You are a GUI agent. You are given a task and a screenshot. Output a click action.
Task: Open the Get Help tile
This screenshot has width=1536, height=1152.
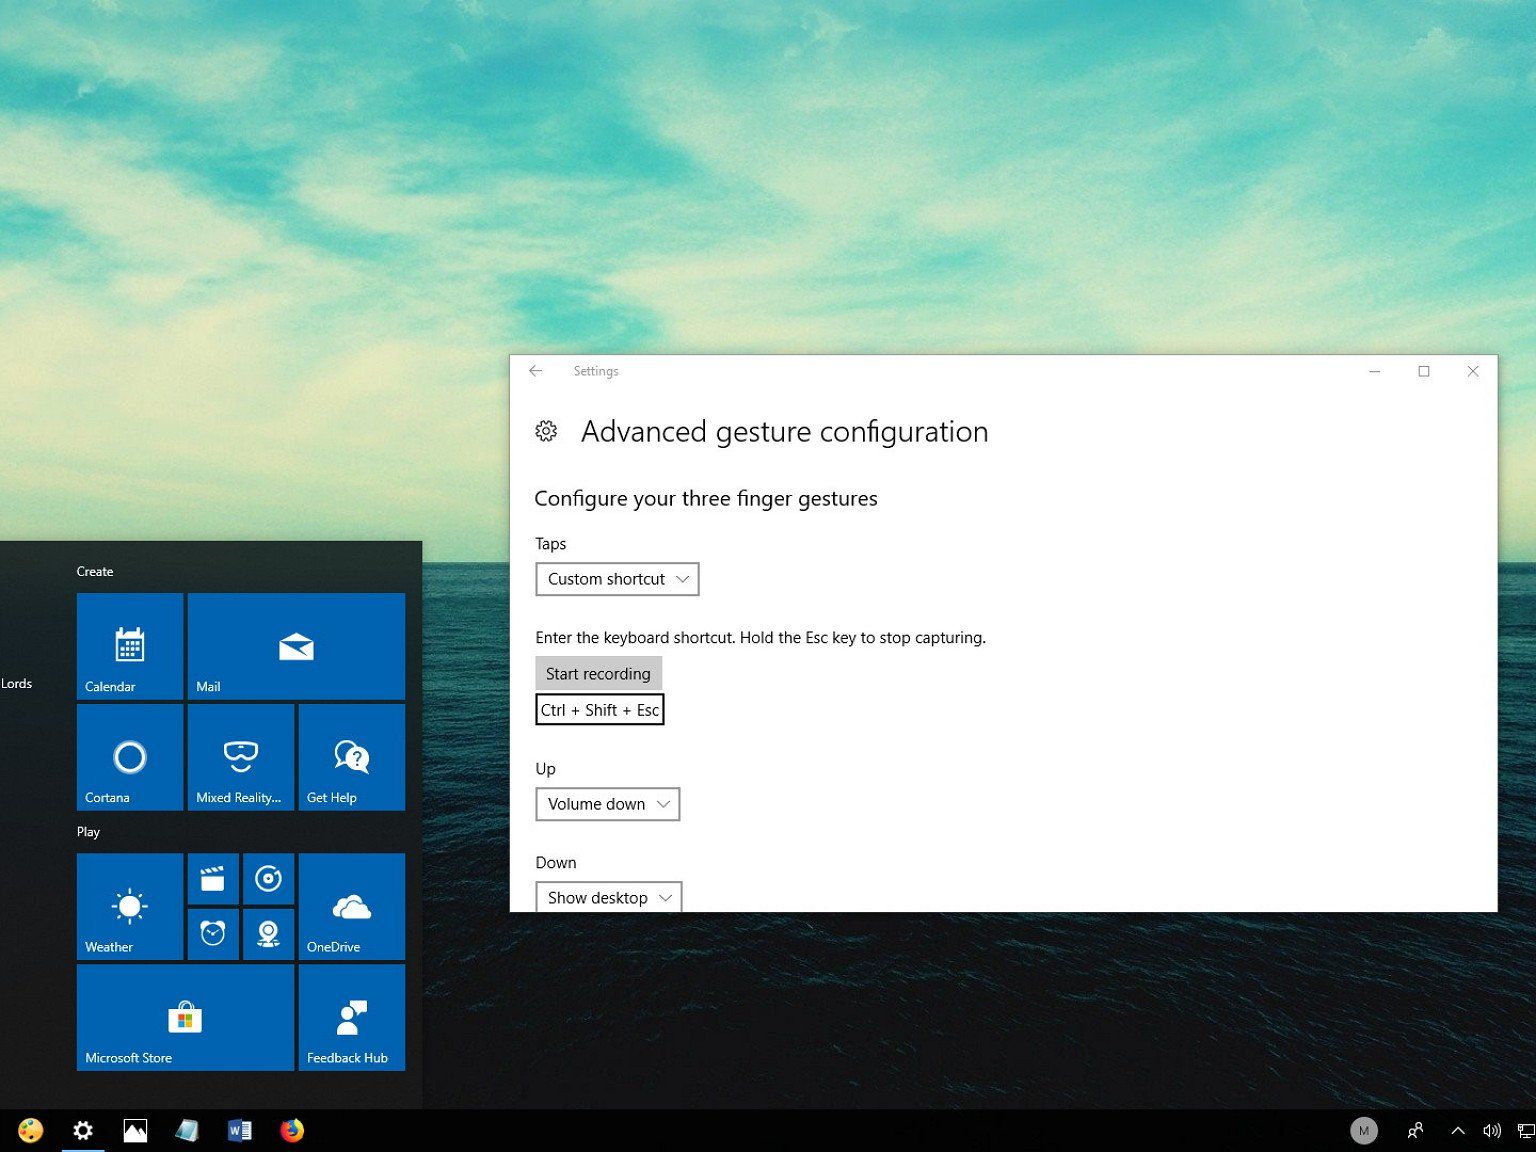pos(352,757)
